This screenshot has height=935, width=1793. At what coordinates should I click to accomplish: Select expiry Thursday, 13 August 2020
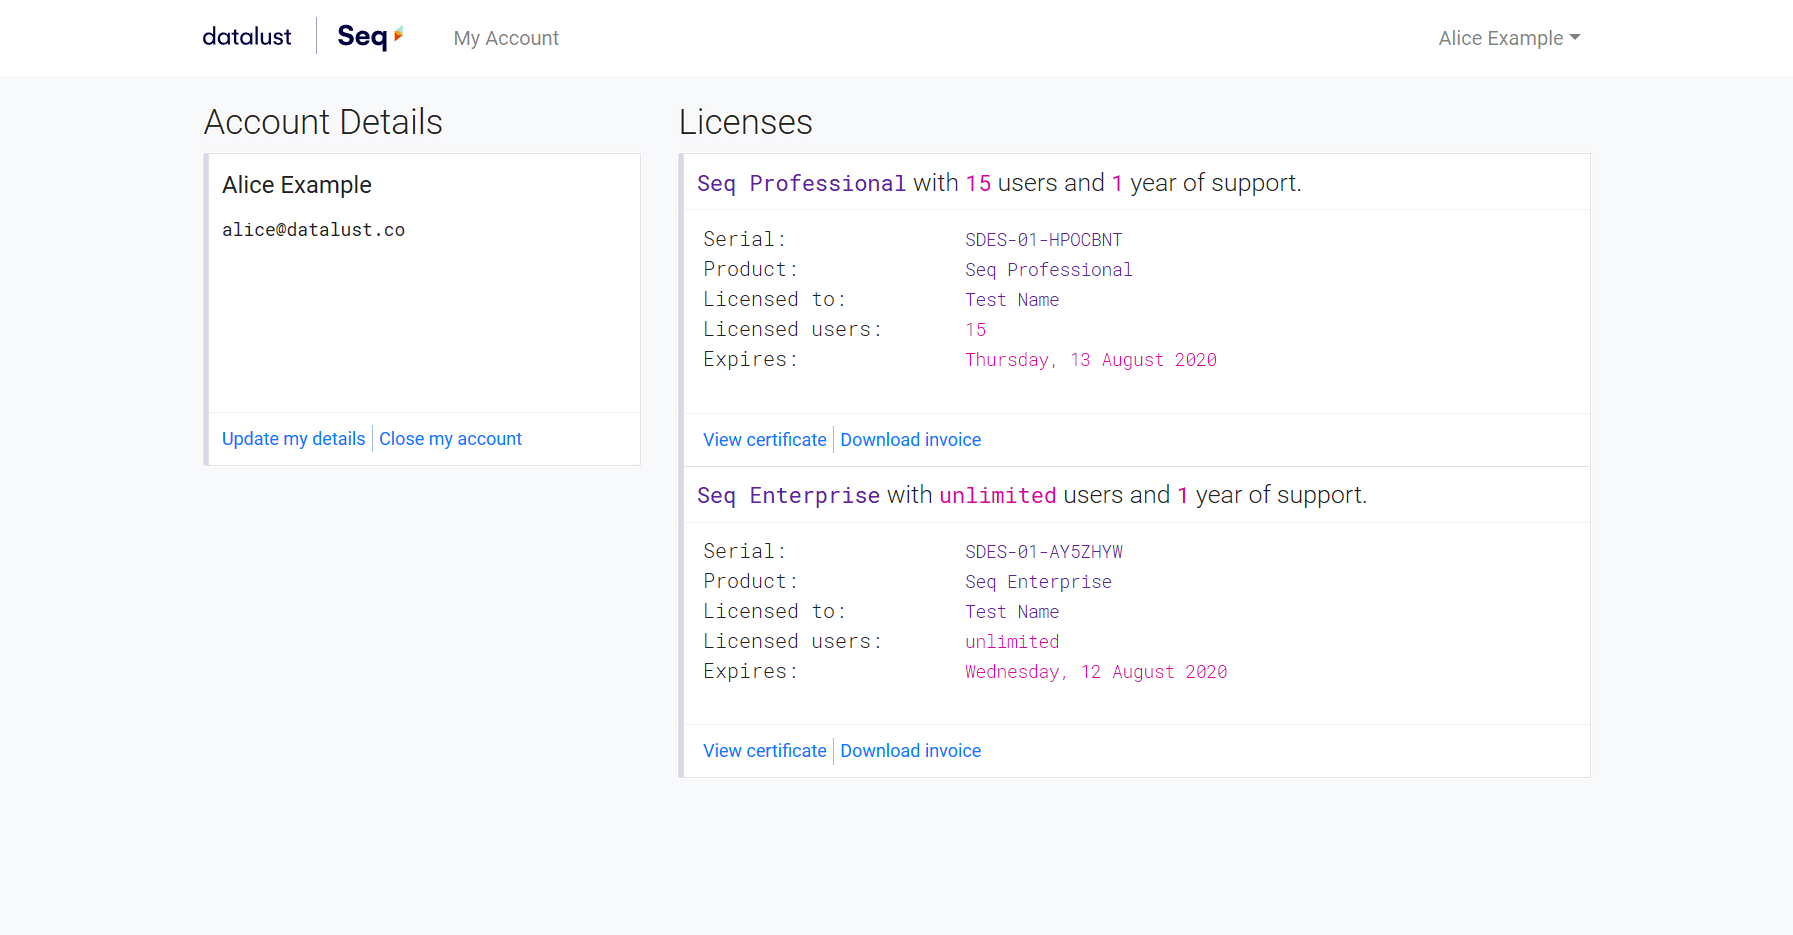click(1091, 360)
